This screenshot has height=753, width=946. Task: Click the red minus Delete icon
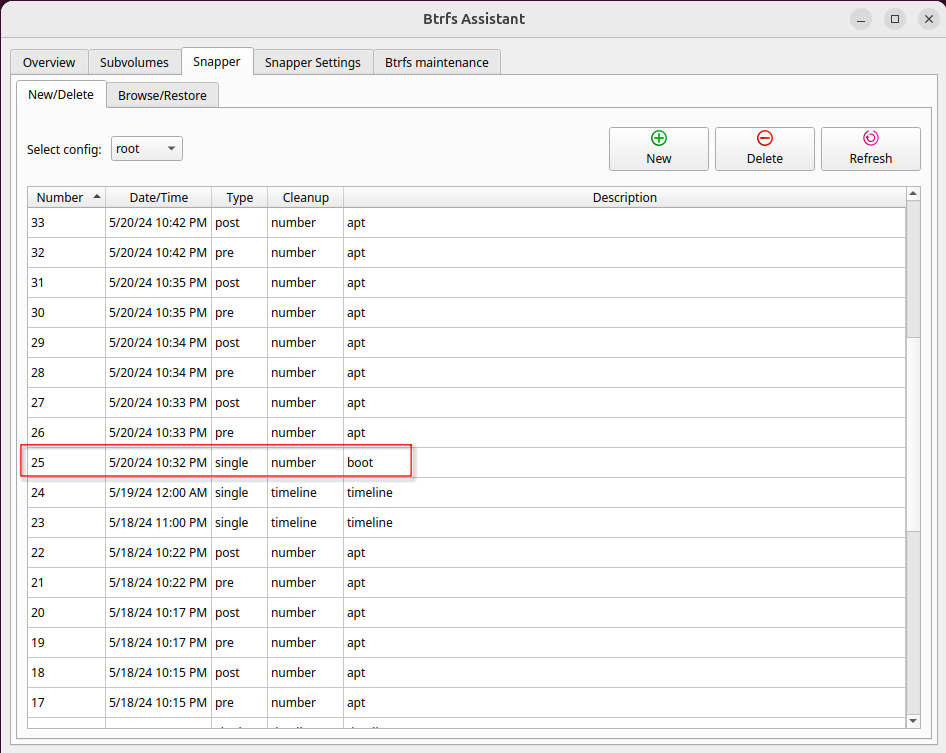[764, 139]
